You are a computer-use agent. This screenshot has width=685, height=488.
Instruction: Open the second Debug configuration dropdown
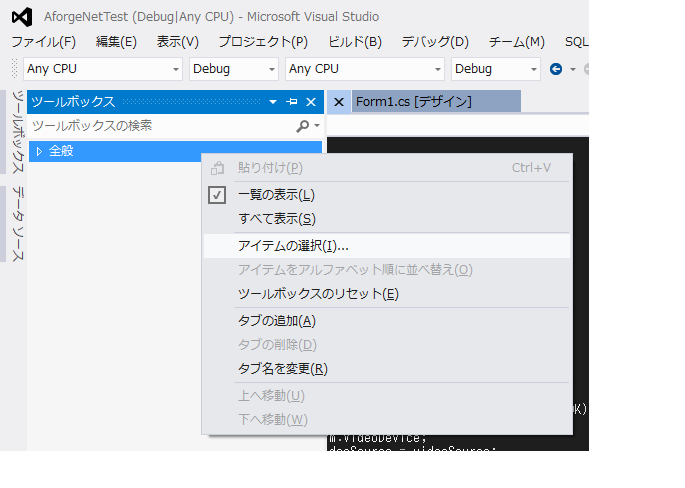pyautogui.click(x=496, y=69)
